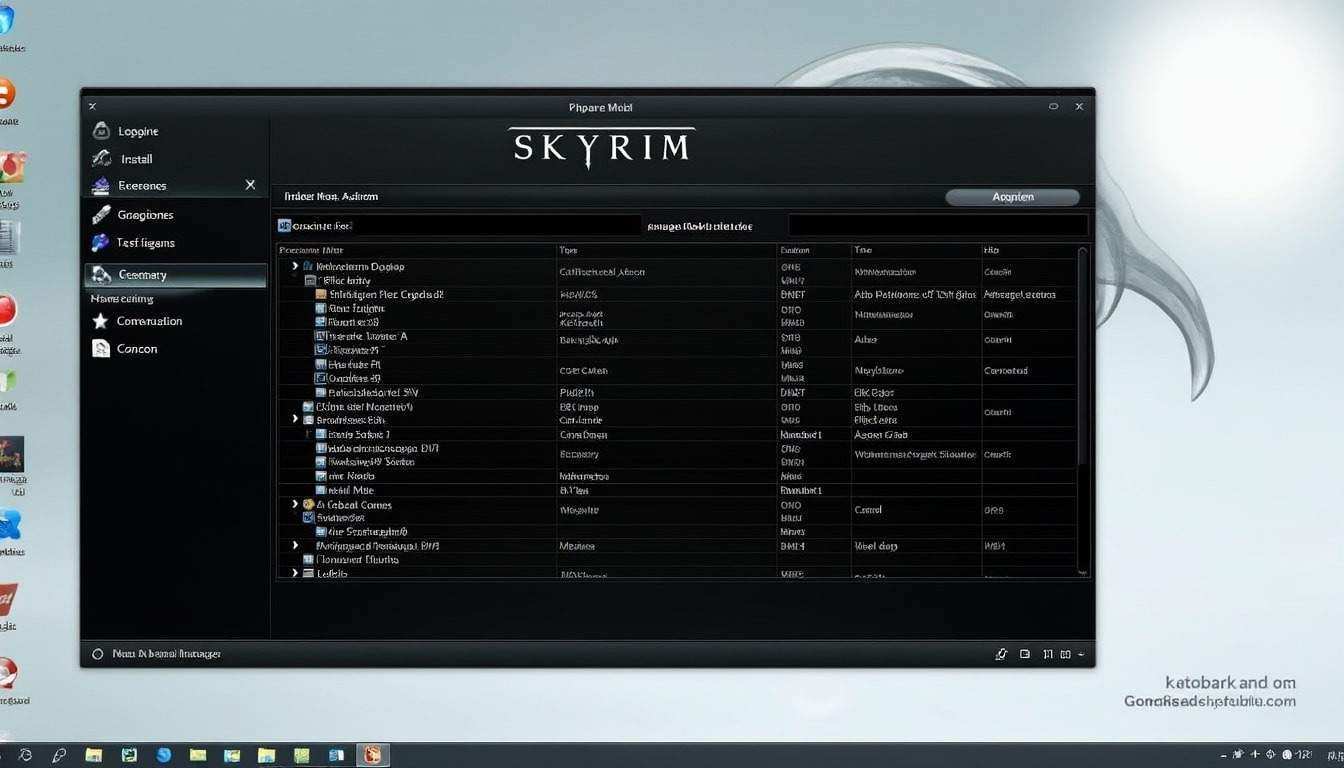This screenshot has width=1344, height=768.
Task: Click the pen edit icon in the status bar
Action: point(1001,653)
